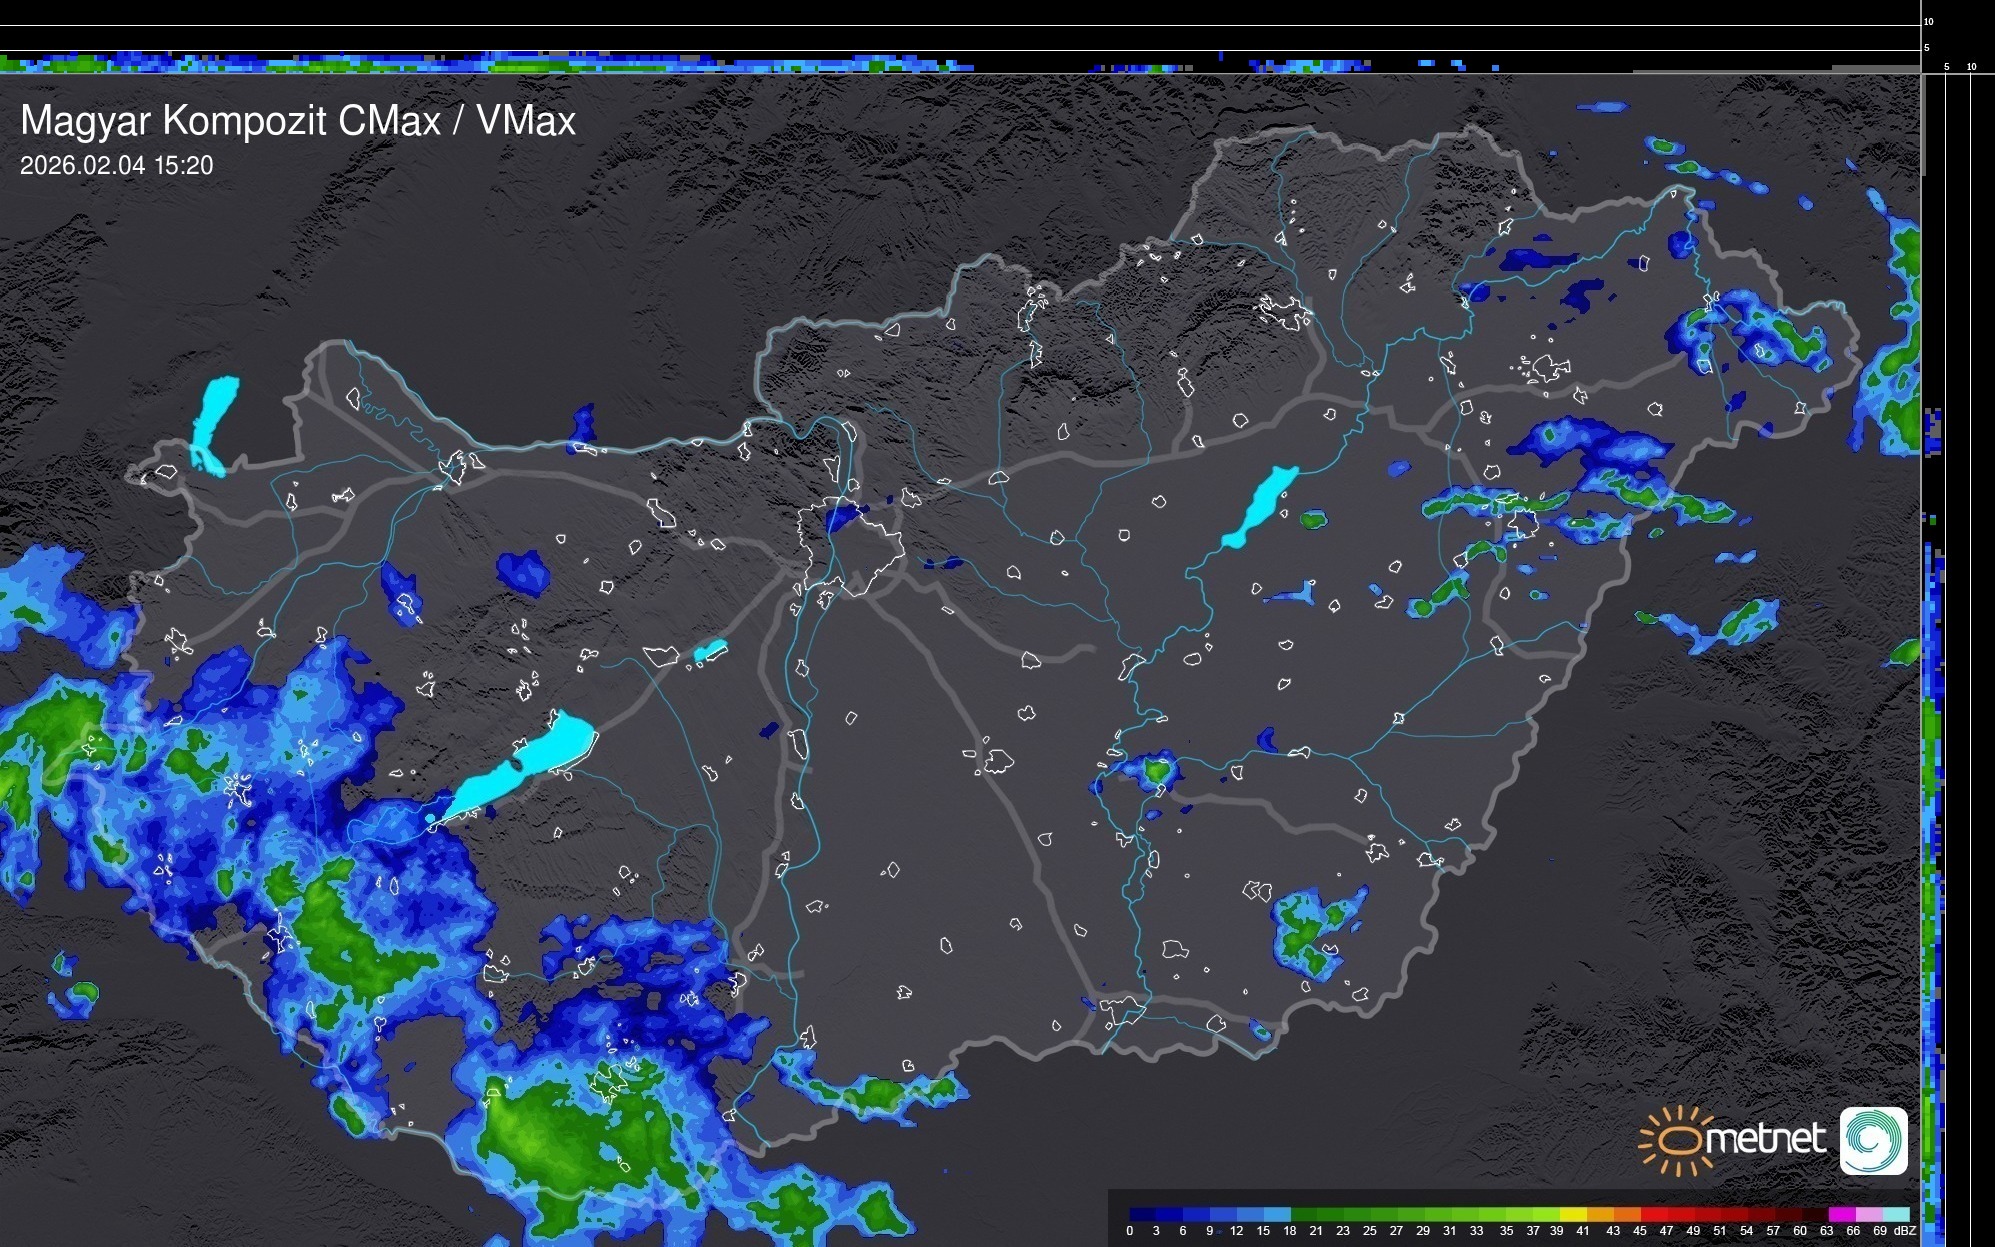The image size is (1995, 1247).
Task: Click the light cyan 69 dBZ swatch
Action: tap(1897, 1214)
